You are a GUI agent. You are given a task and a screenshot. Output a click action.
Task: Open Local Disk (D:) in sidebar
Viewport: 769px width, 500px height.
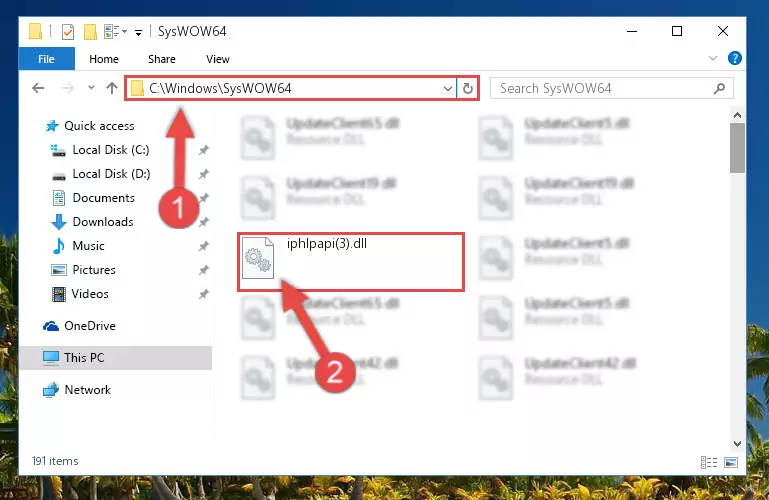pos(111,174)
